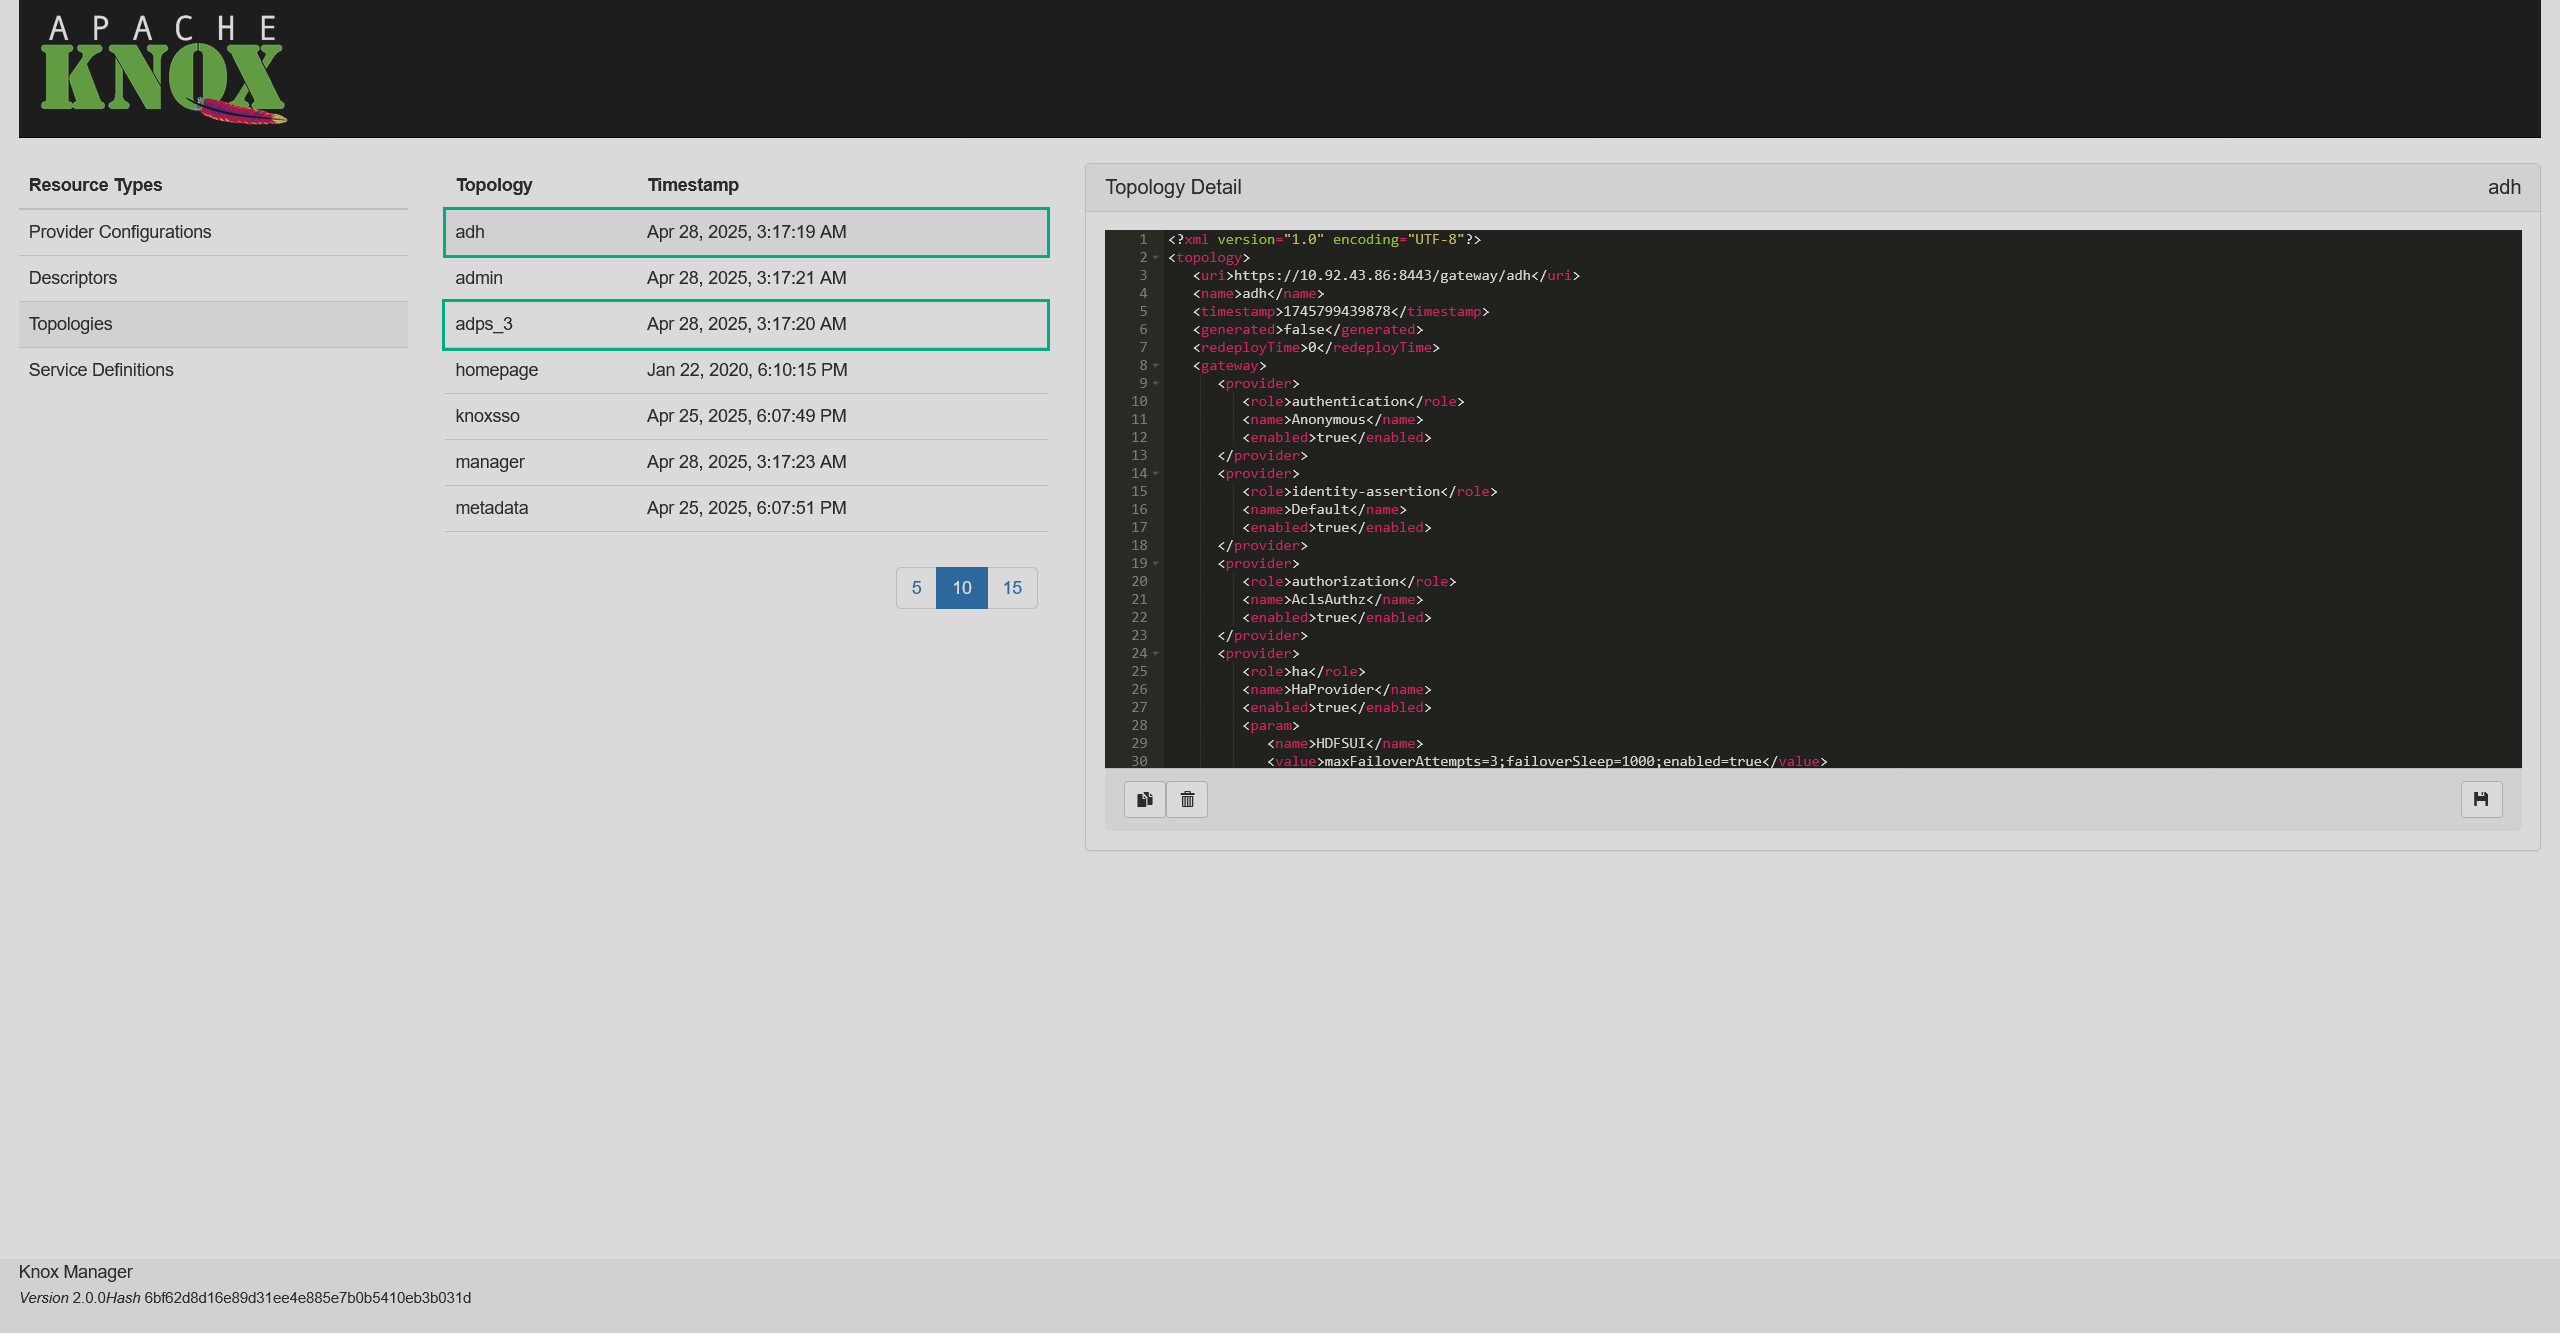The image size is (2560, 1333).
Task: Click the Topology Detail panel title
Action: 1173,187
